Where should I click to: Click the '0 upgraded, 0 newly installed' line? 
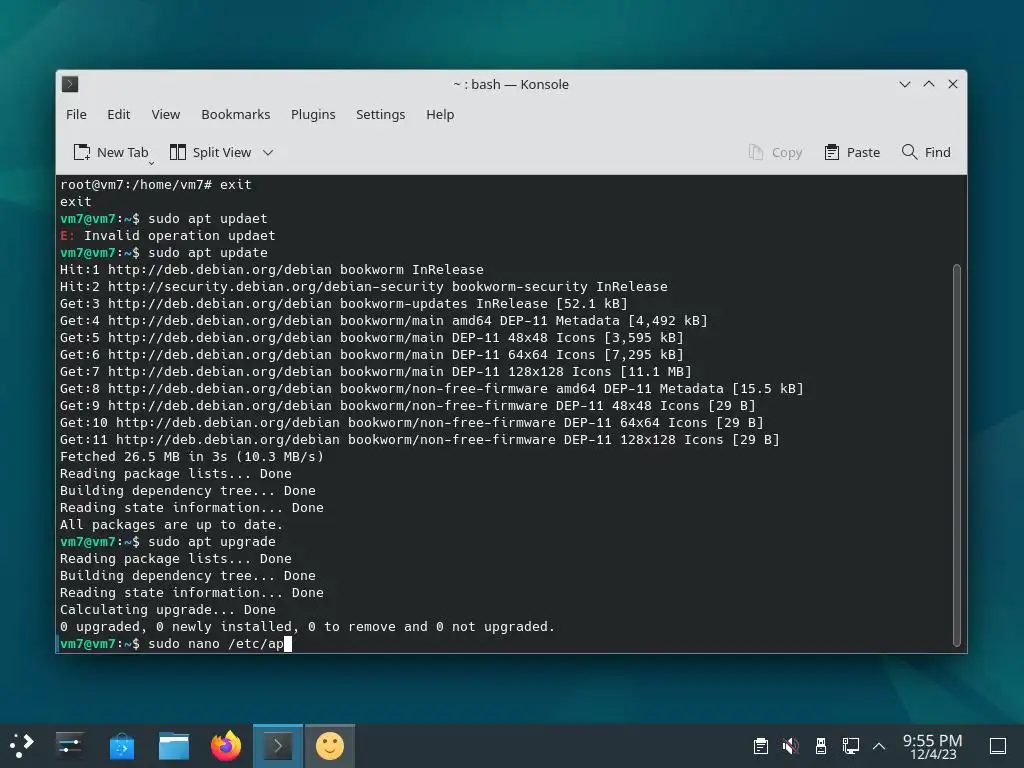[x=307, y=626]
